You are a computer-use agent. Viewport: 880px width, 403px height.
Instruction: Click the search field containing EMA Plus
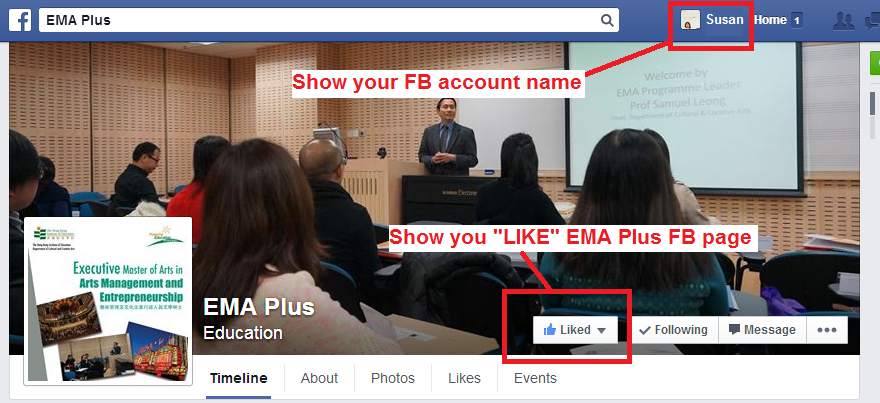tap(328, 20)
